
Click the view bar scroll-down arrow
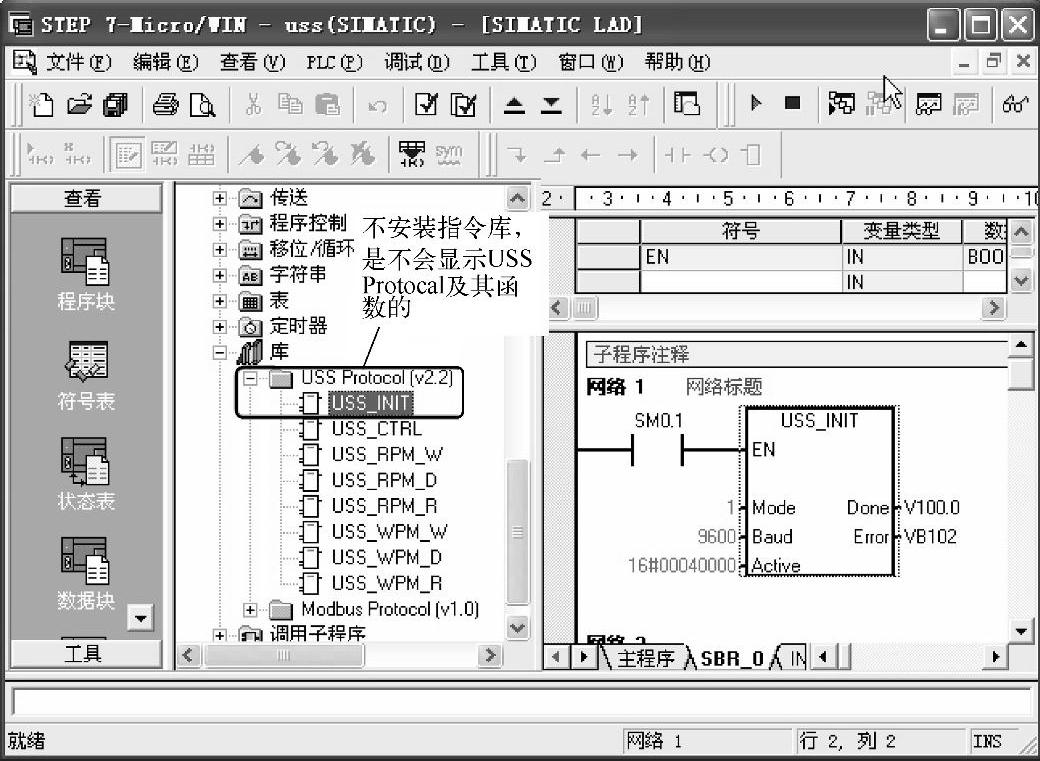pyautogui.click(x=141, y=618)
